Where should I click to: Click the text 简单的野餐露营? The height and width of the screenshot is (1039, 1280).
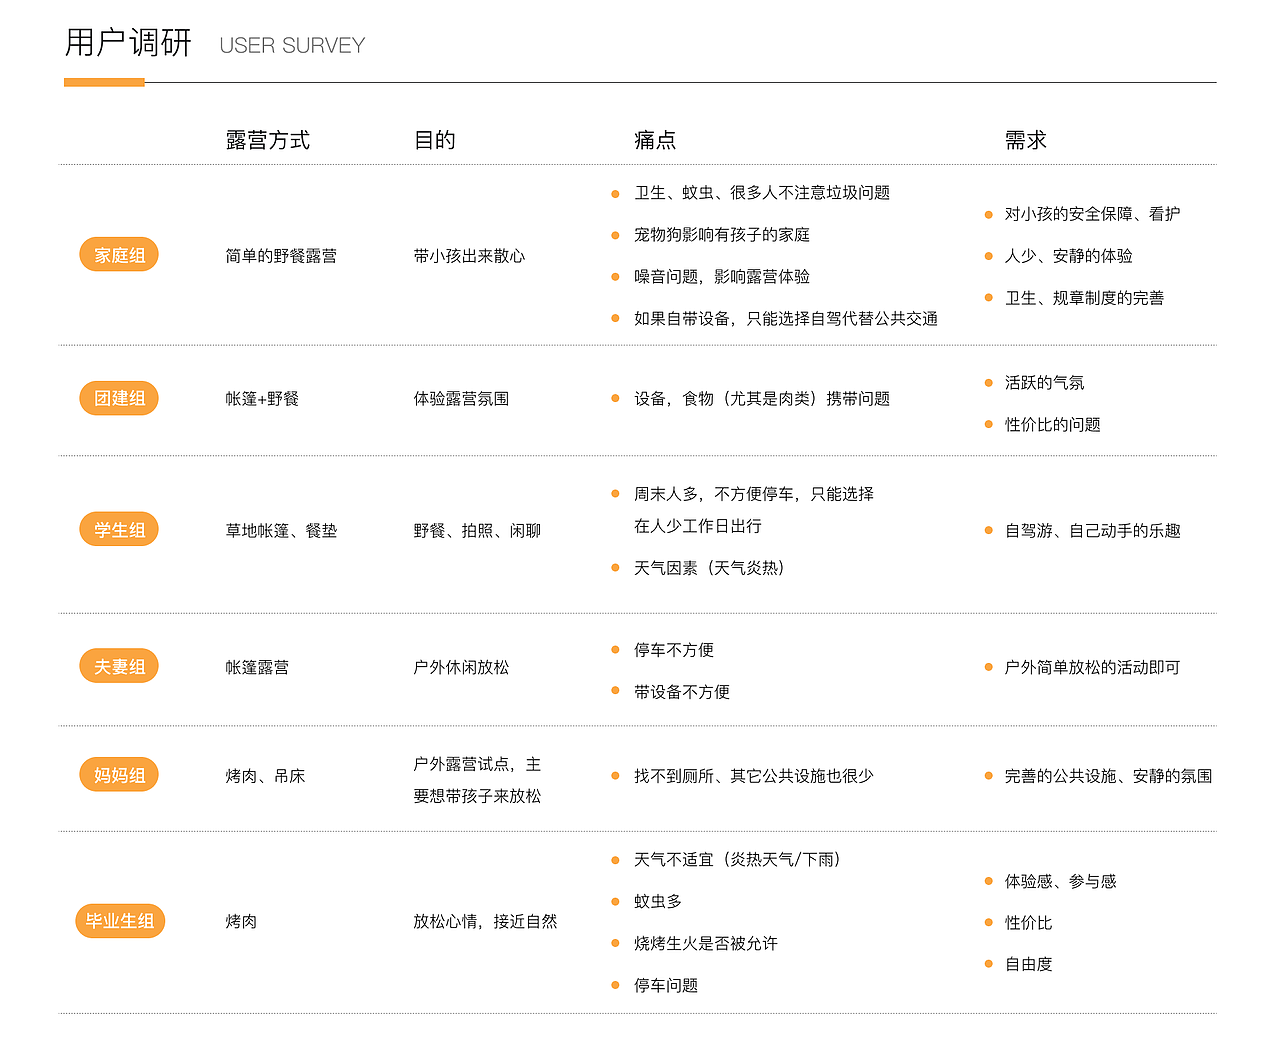(281, 256)
